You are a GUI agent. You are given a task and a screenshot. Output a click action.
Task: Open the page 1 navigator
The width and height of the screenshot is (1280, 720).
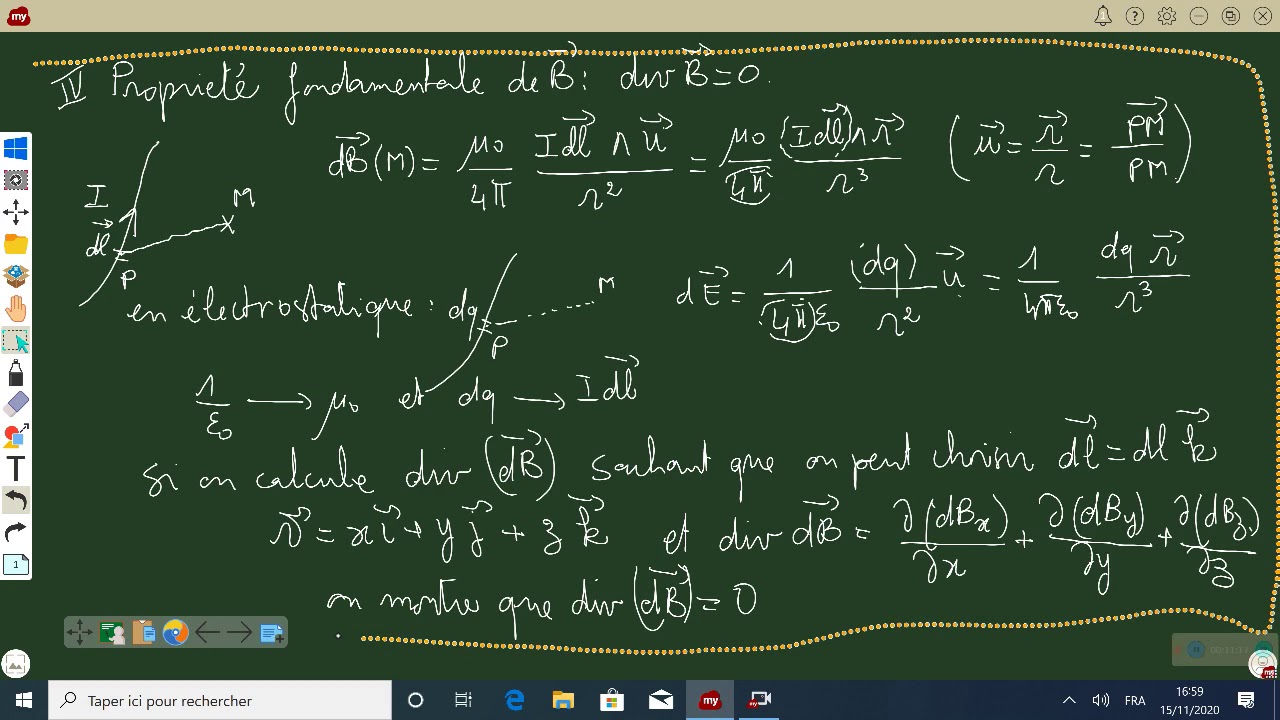click(16, 564)
